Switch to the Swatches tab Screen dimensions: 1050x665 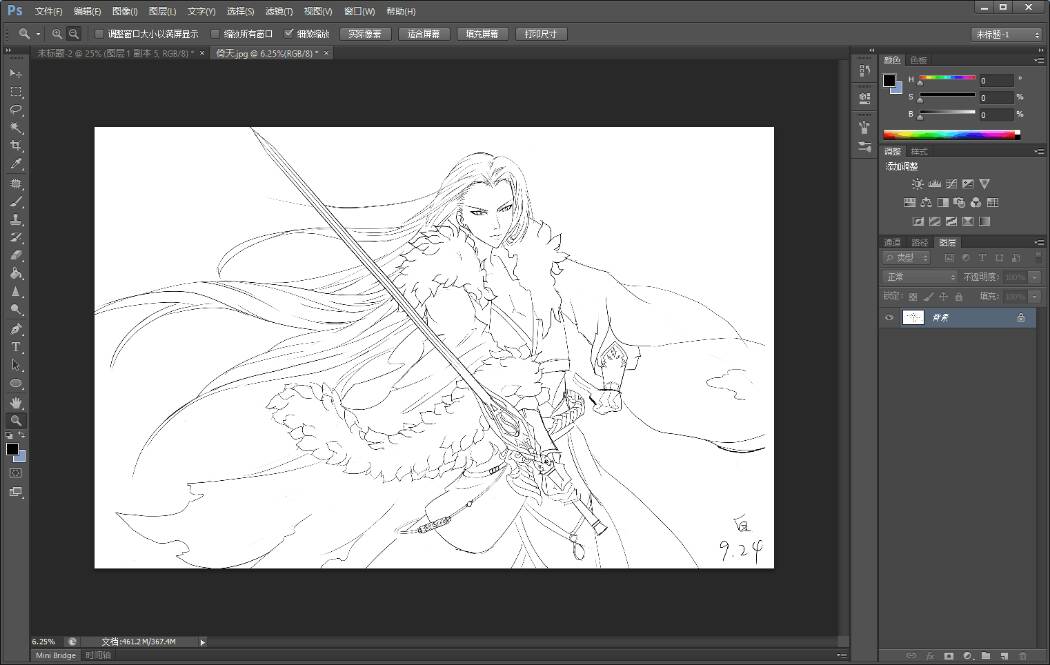click(919, 60)
